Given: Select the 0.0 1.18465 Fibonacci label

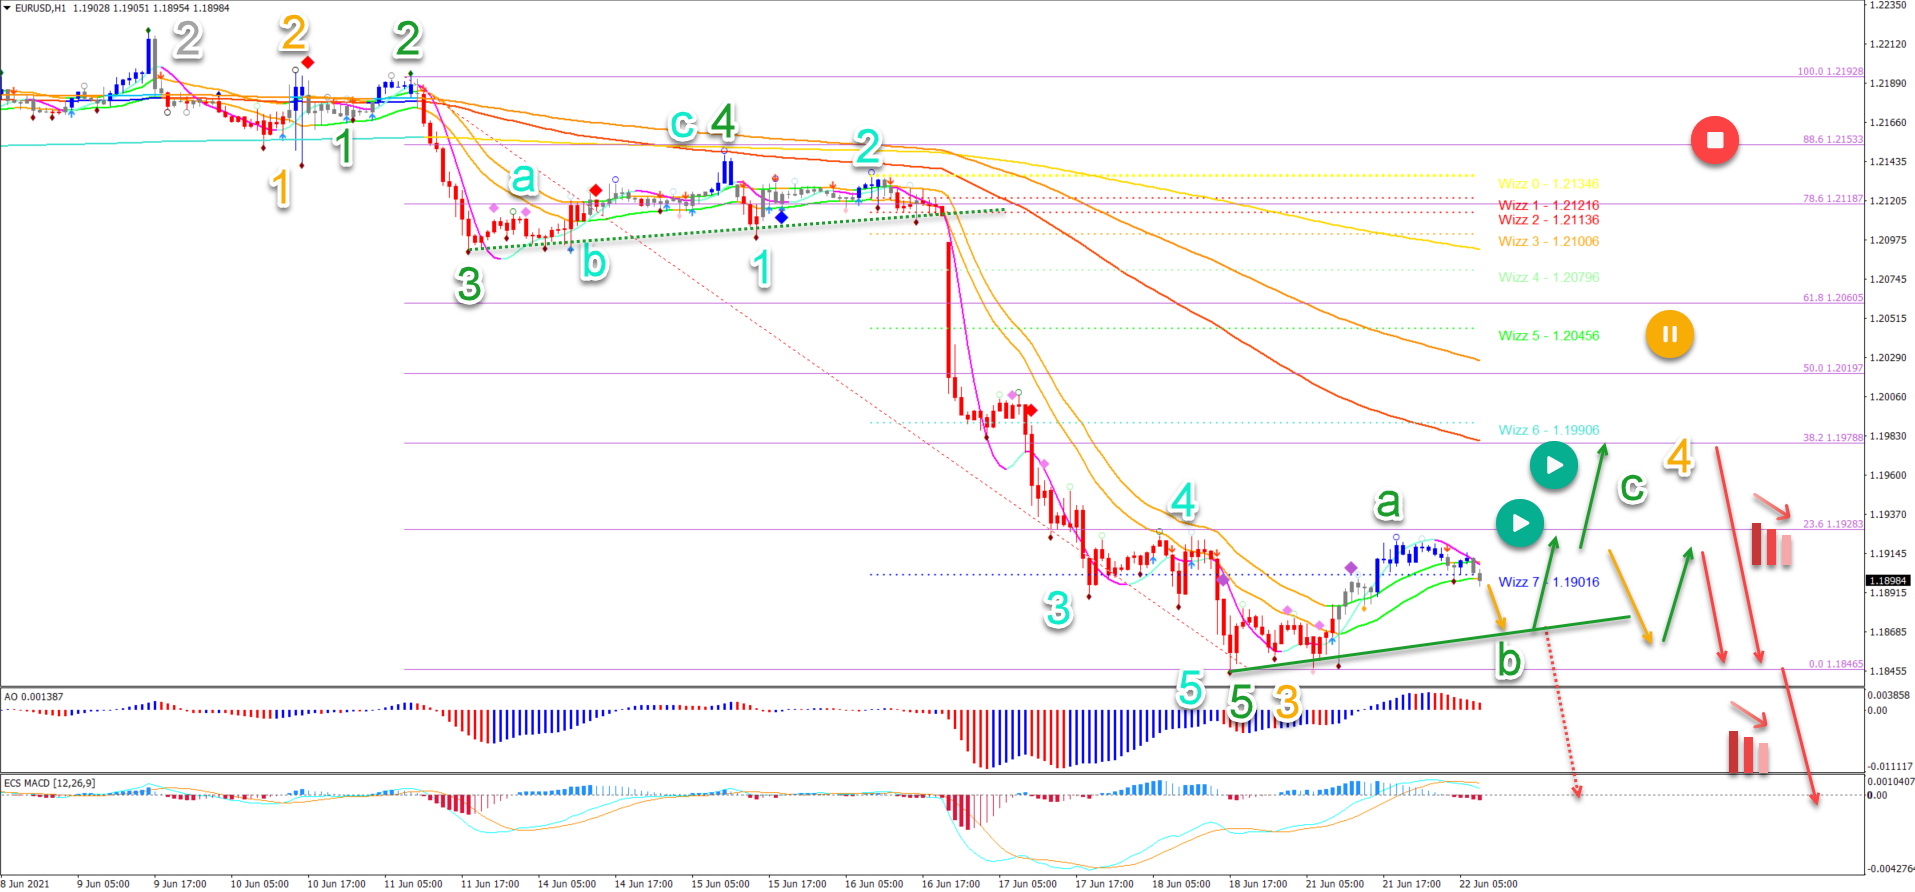Looking at the screenshot, I should tap(1836, 664).
